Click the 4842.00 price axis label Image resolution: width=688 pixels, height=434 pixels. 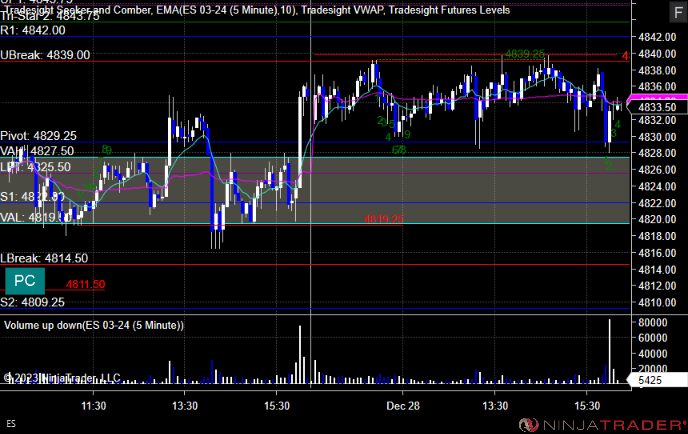[x=657, y=37]
